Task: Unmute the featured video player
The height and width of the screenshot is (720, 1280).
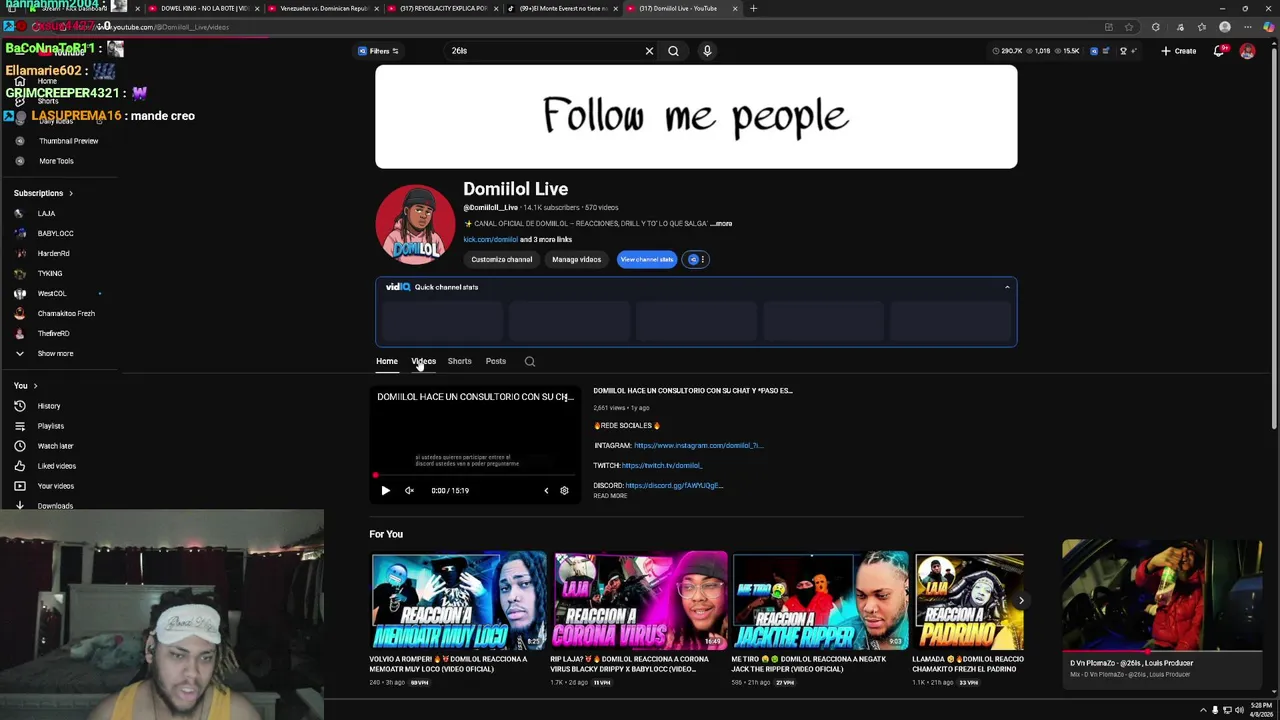Action: [409, 491]
